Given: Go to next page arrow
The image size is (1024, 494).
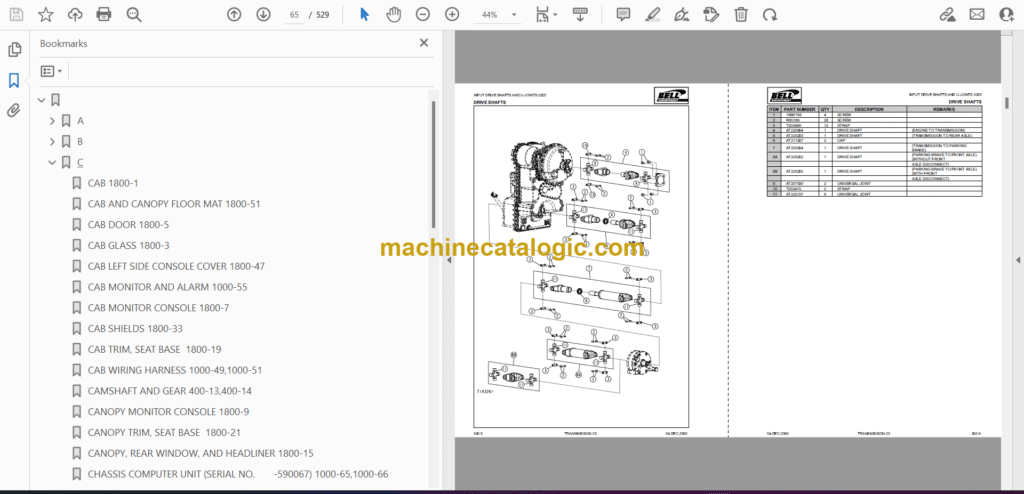Looking at the screenshot, I should 263,14.
